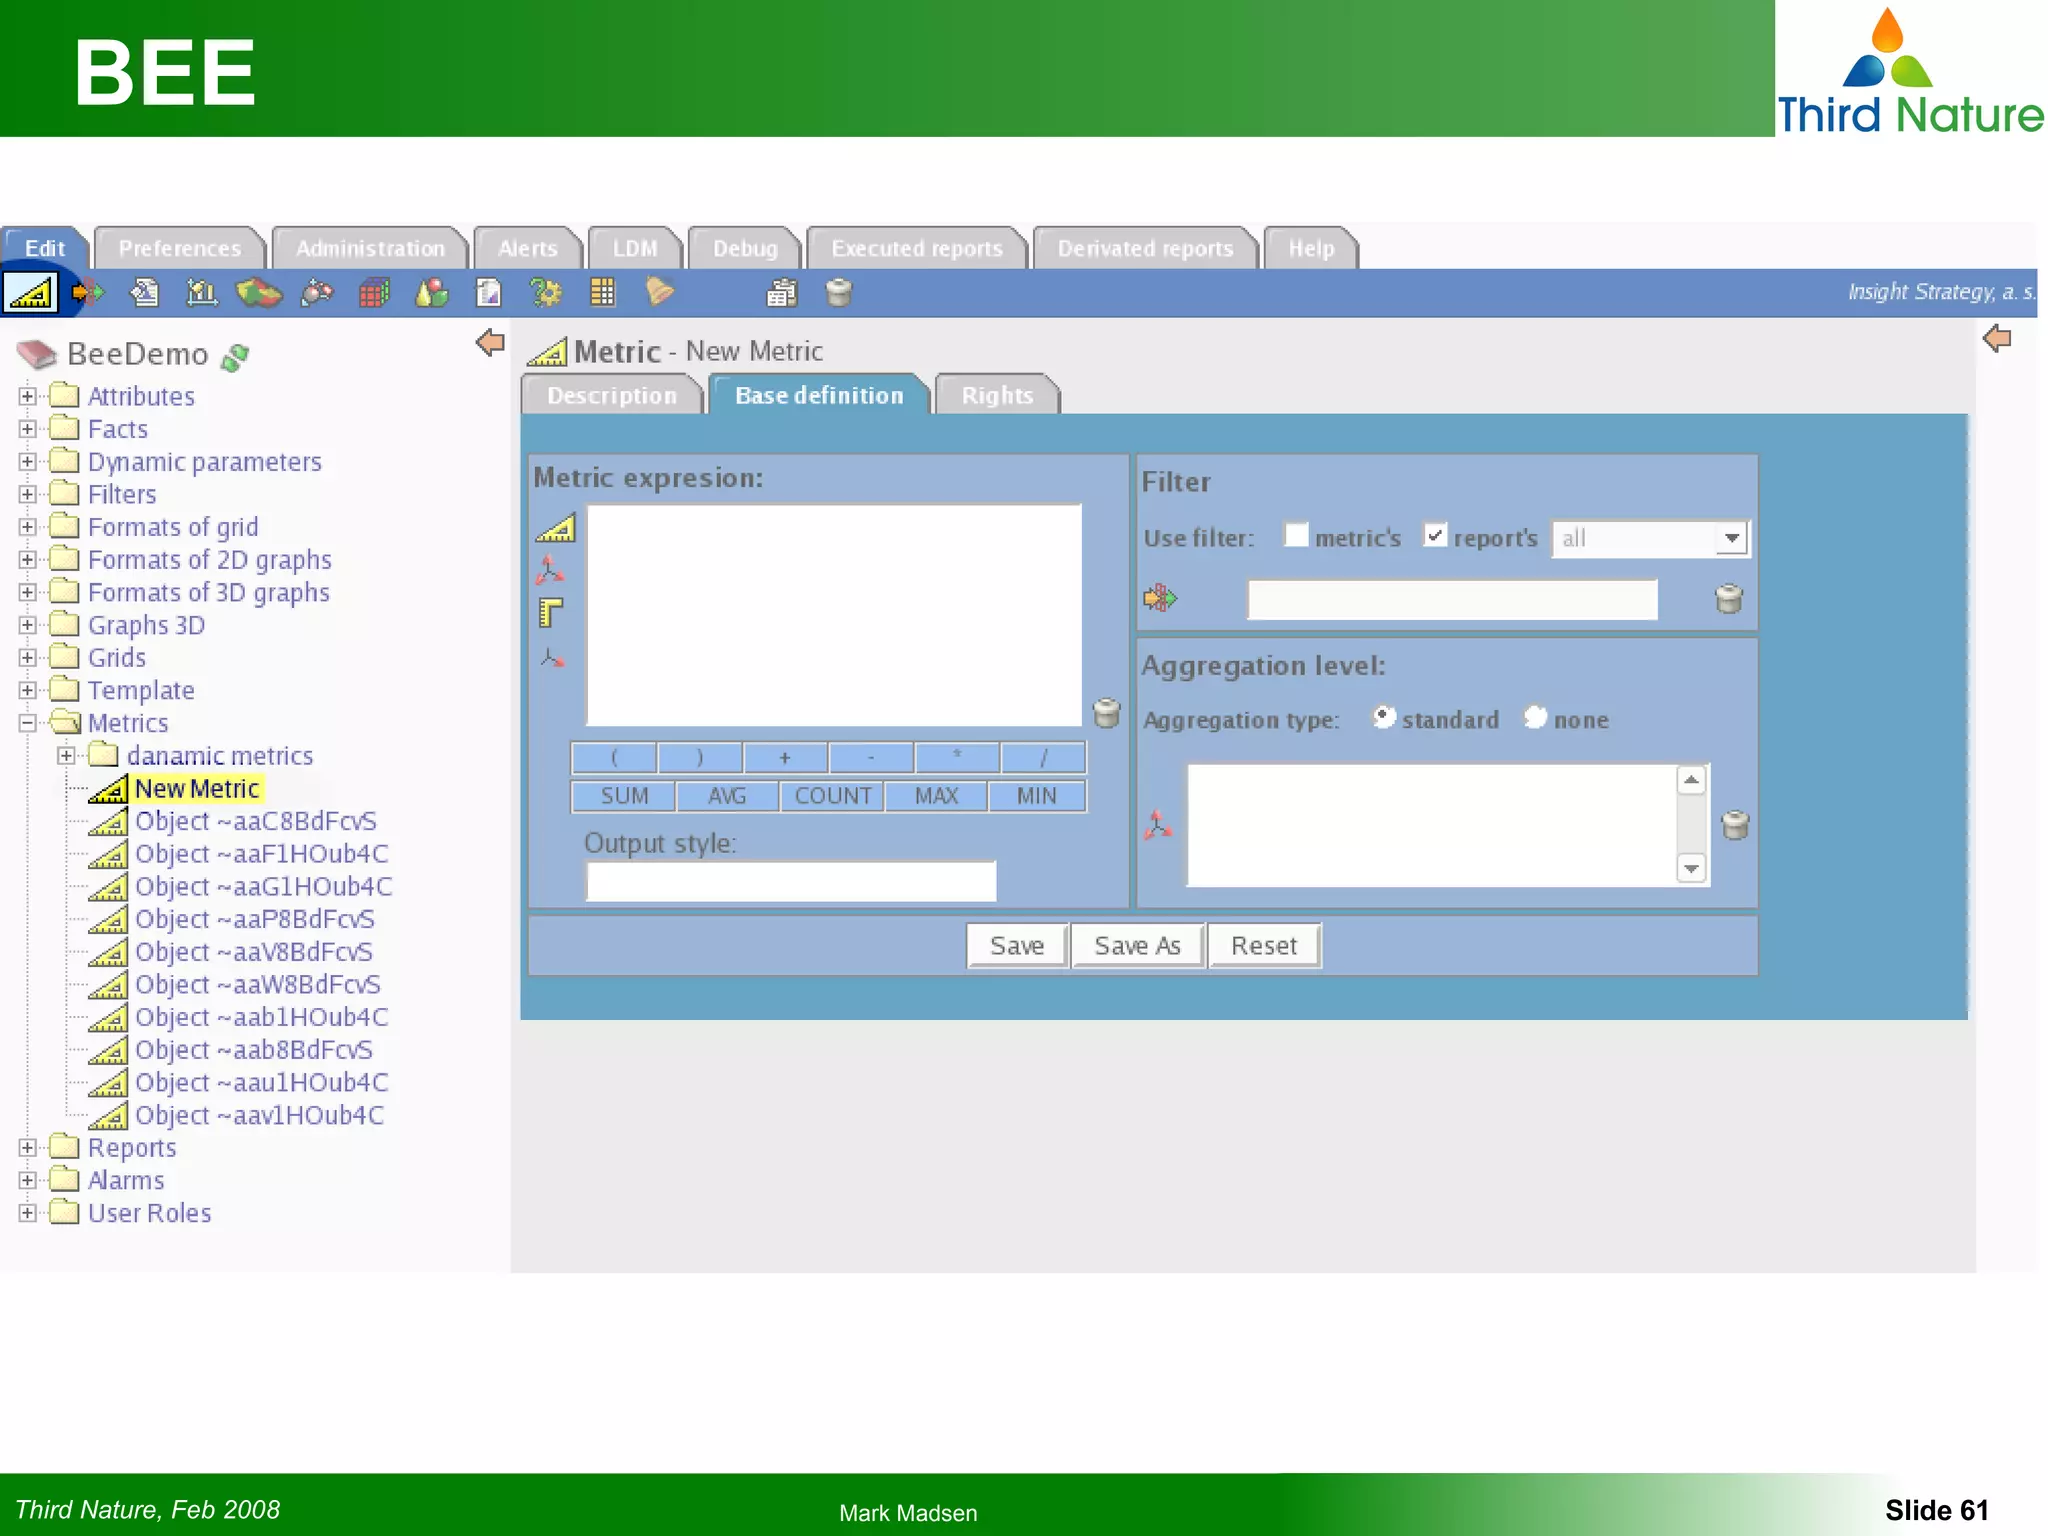The image size is (2048, 1536).
Task: Click the Save As button
Action: point(1137,945)
